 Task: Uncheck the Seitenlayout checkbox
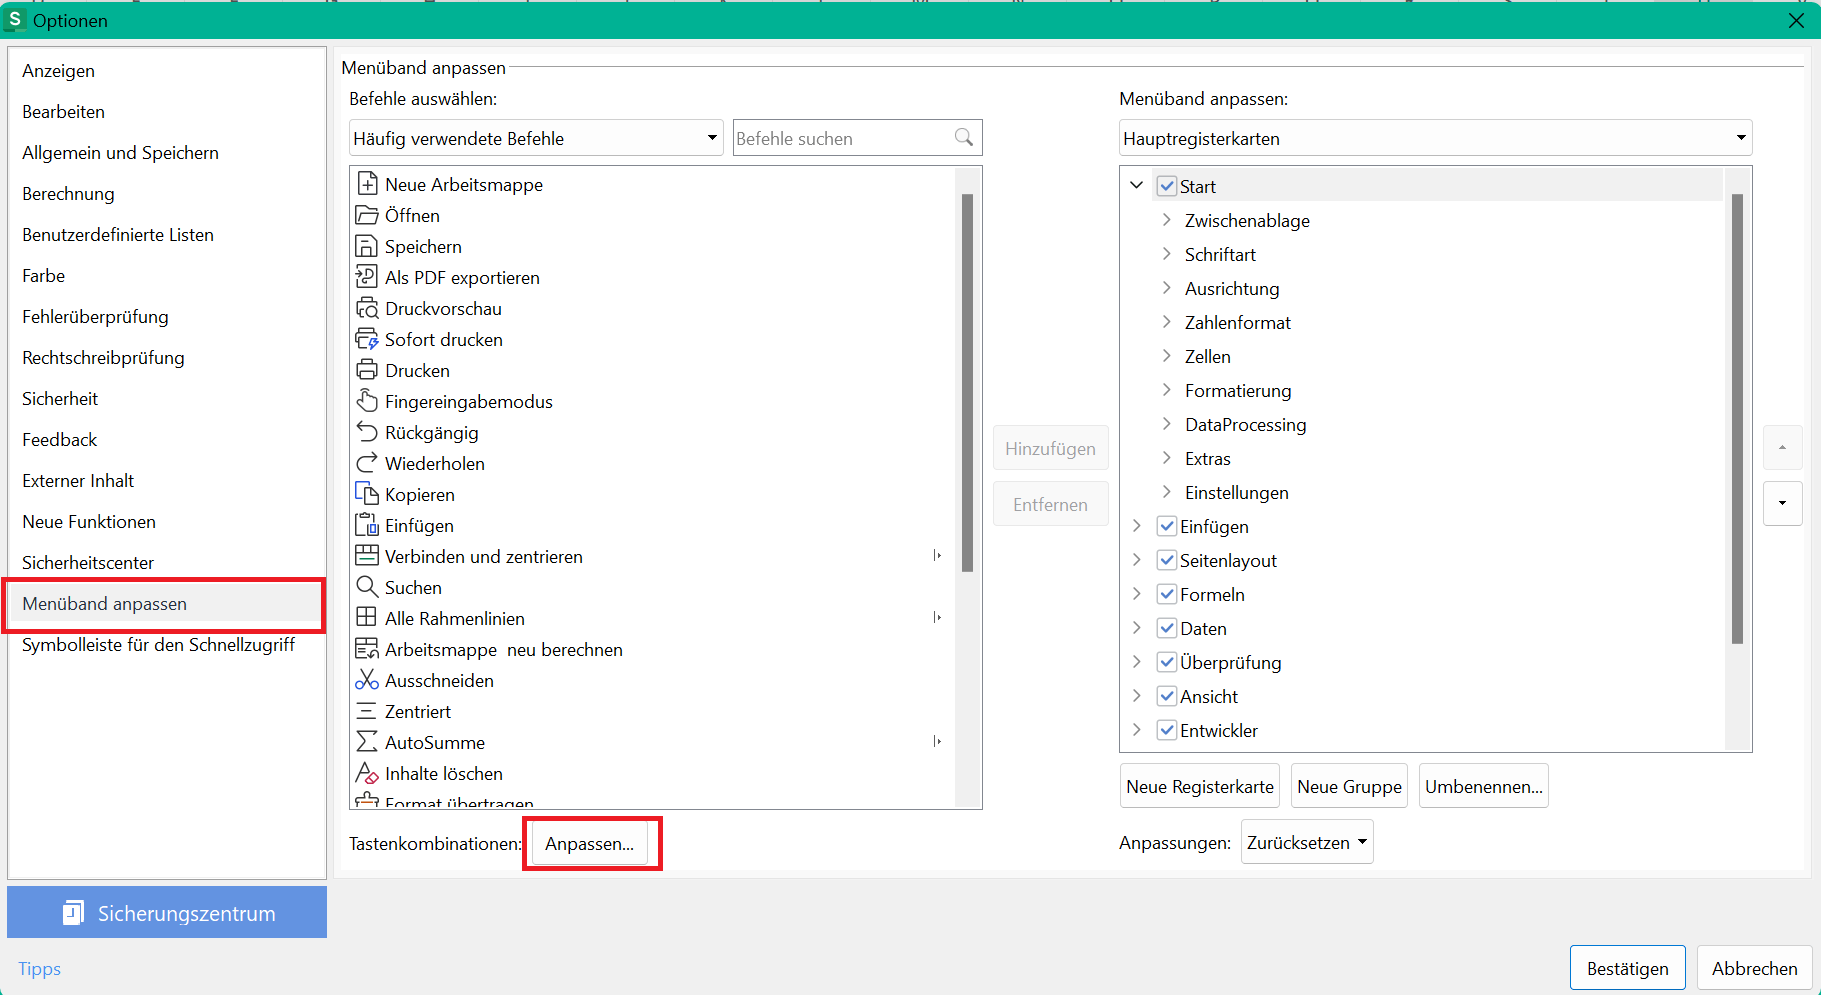pos(1167,560)
